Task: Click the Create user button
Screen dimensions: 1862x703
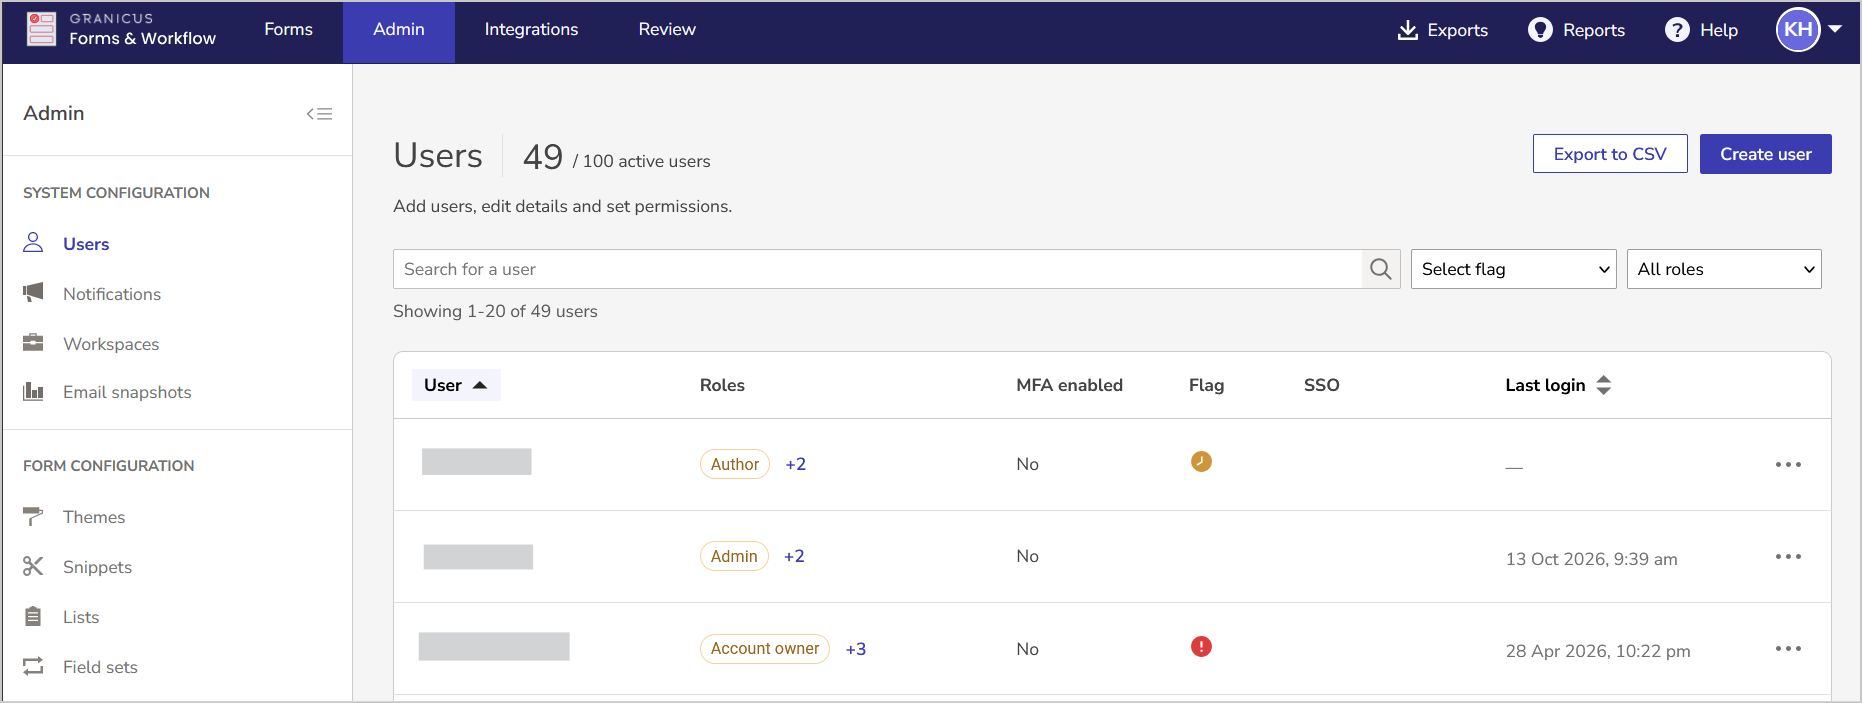Action: [1766, 154]
